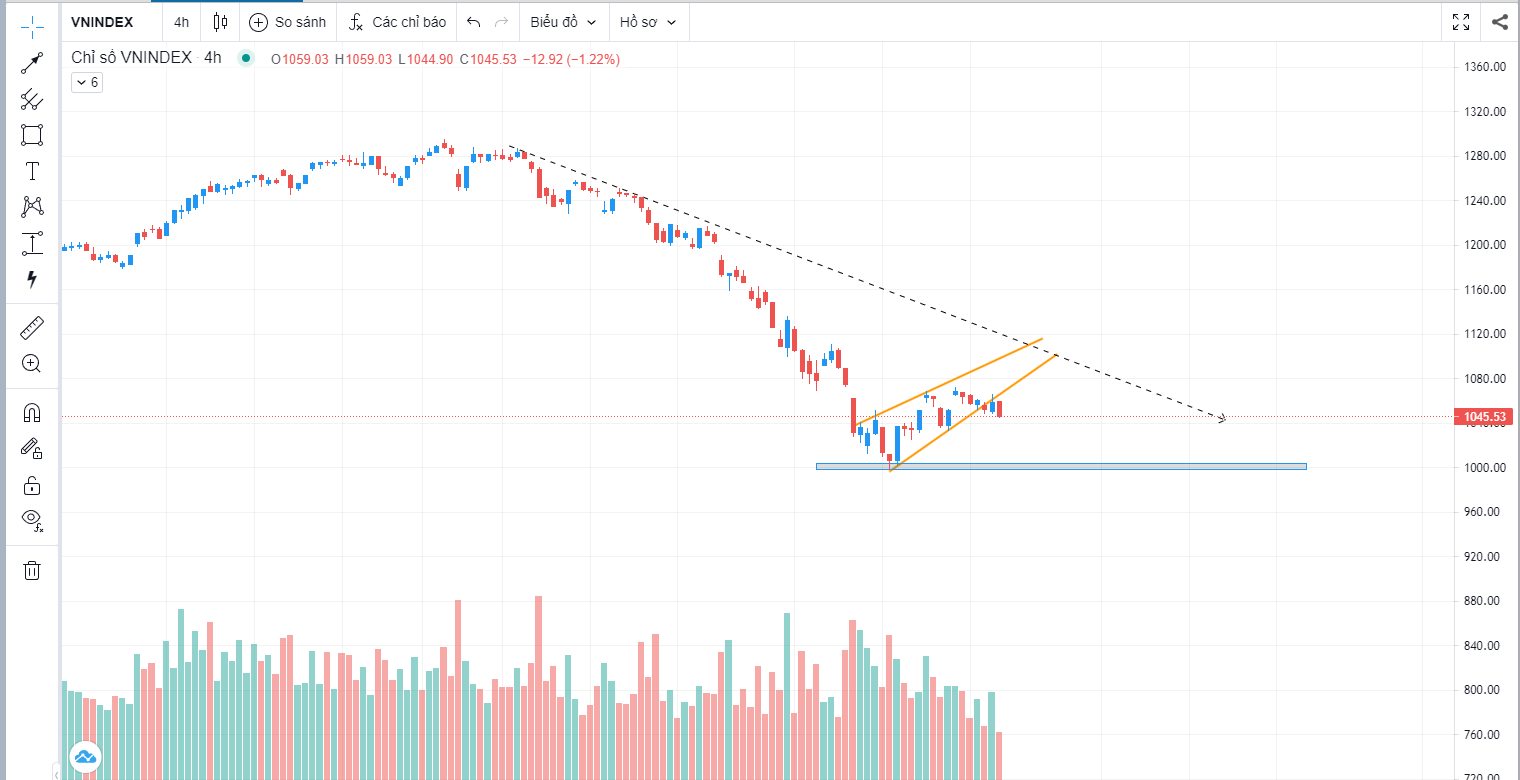The width and height of the screenshot is (1520, 780).
Task: Toggle lock all drawing tools
Action: click(32, 485)
